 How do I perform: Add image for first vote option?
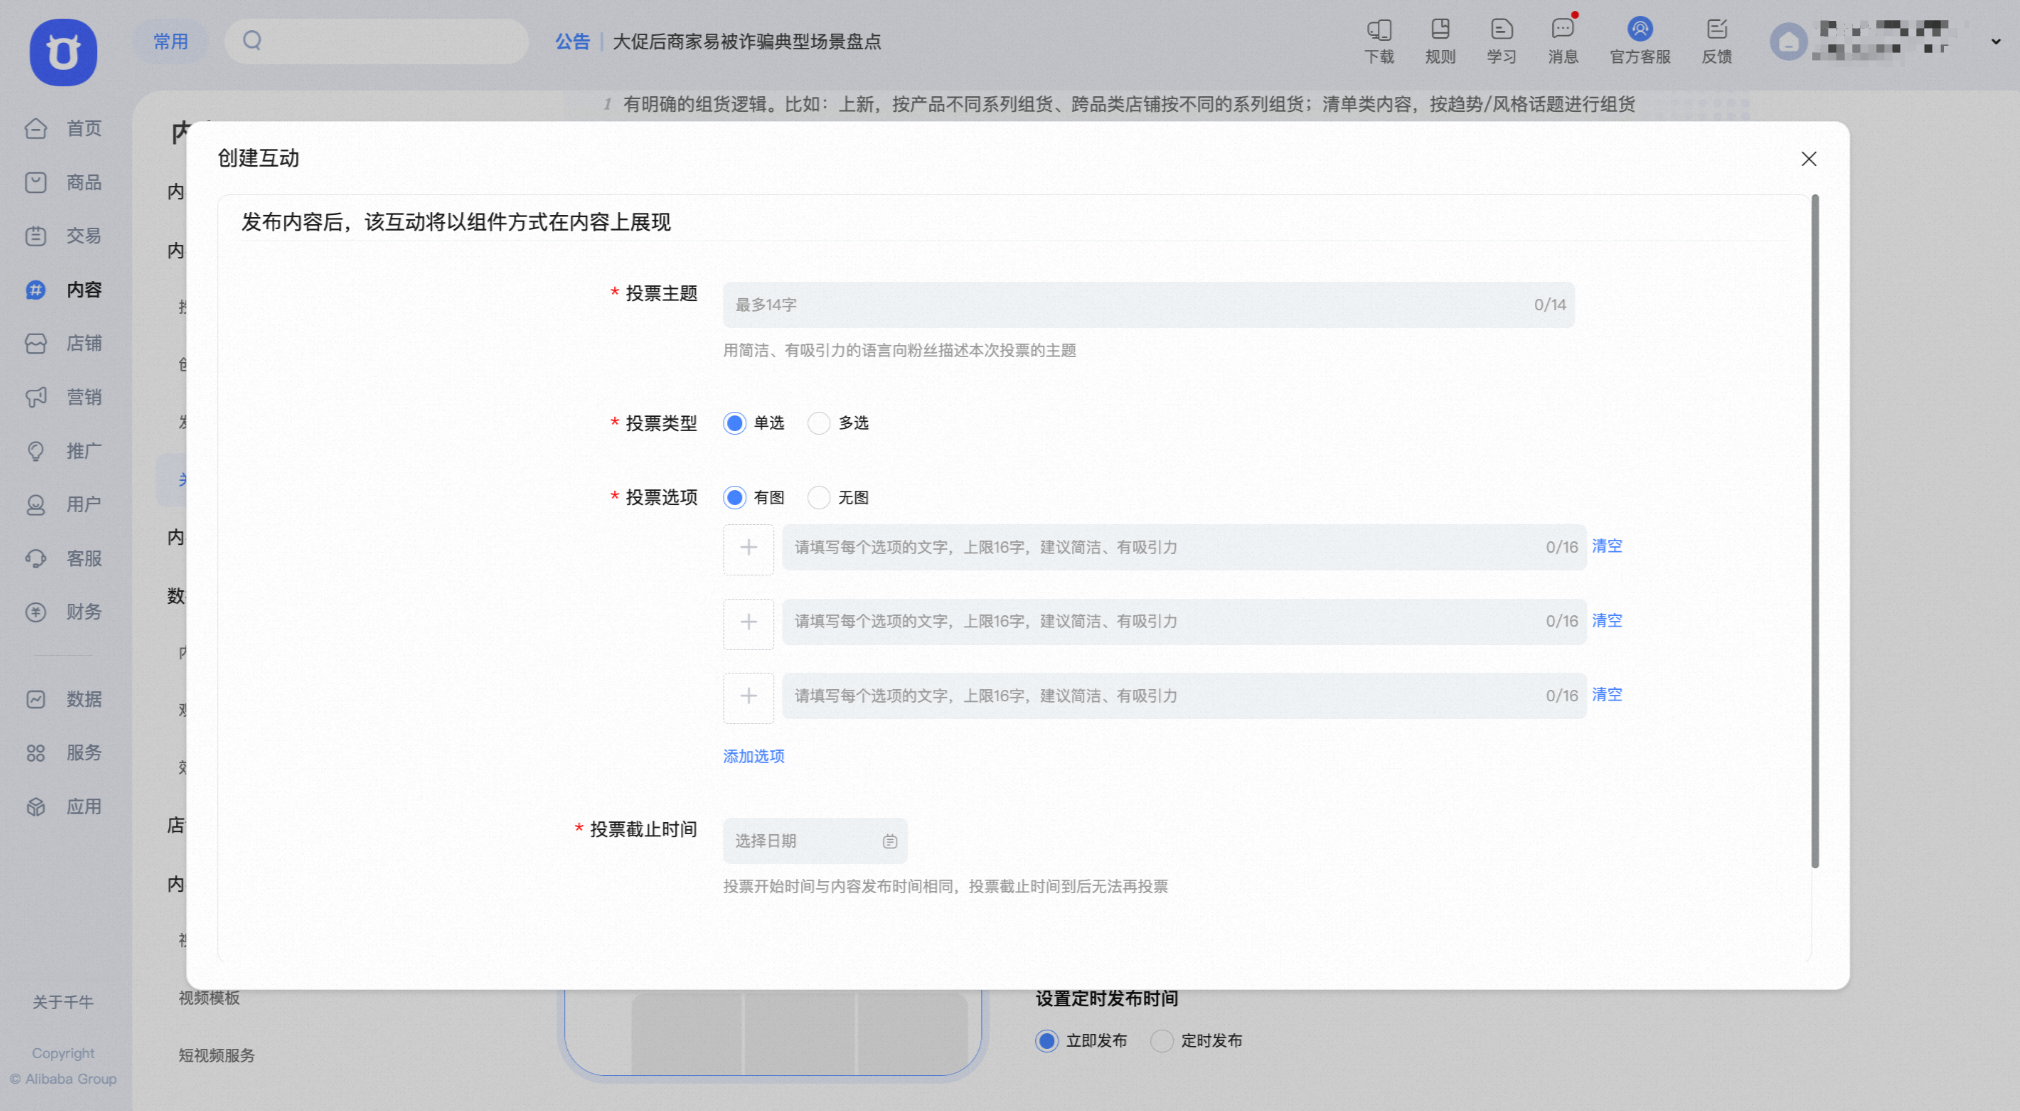click(x=748, y=548)
